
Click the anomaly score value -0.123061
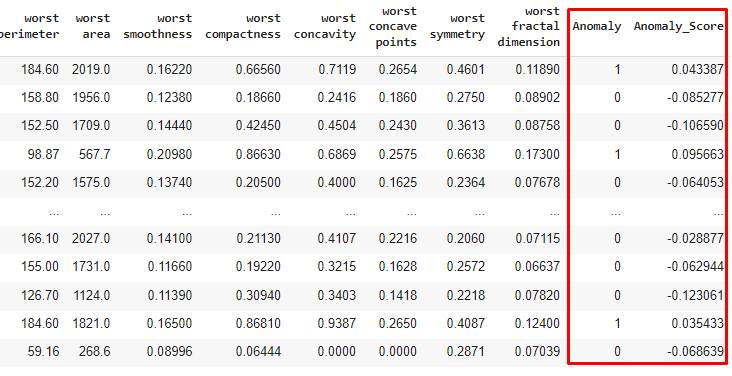click(695, 295)
